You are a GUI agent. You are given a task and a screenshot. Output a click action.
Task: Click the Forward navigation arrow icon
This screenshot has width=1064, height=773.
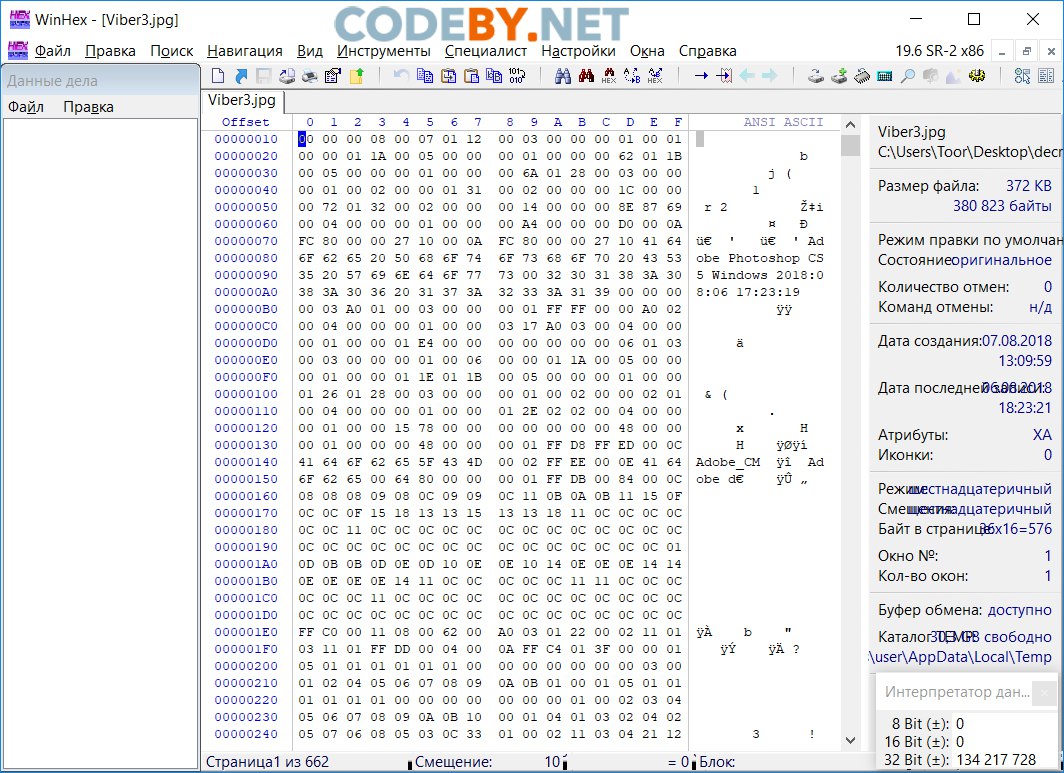point(770,75)
